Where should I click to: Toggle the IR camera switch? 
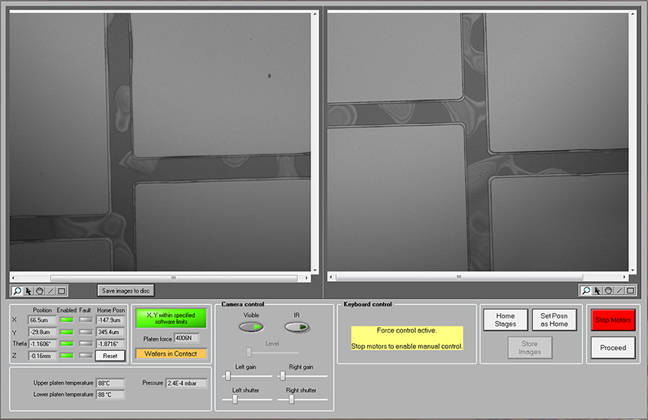[297, 327]
